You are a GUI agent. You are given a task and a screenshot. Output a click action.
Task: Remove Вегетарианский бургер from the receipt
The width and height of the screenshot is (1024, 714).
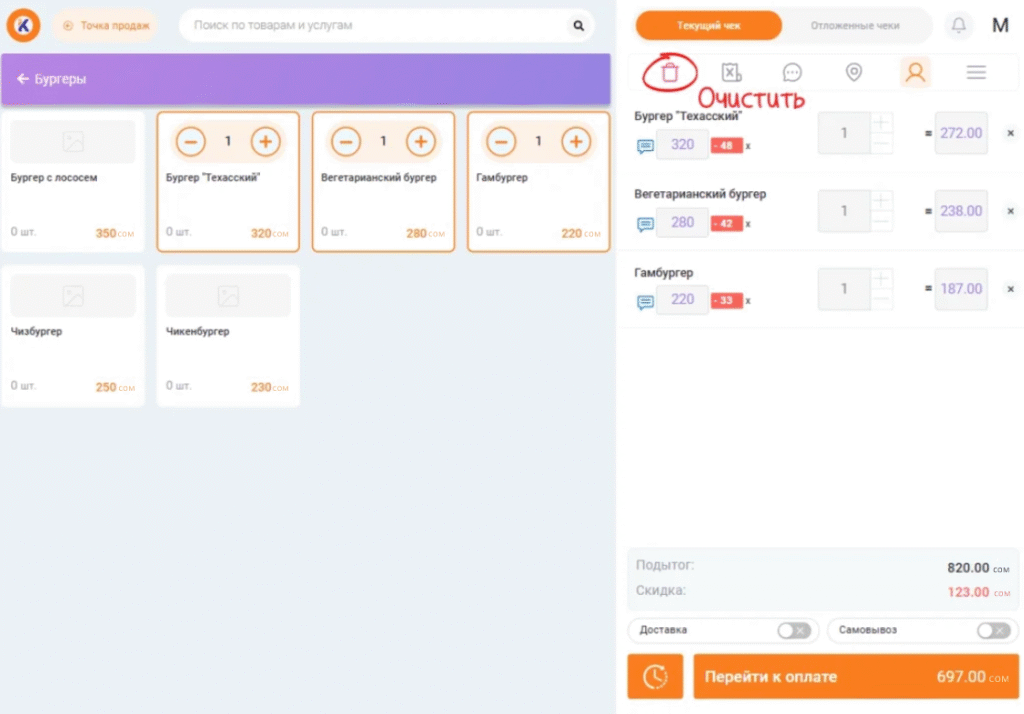(1009, 211)
